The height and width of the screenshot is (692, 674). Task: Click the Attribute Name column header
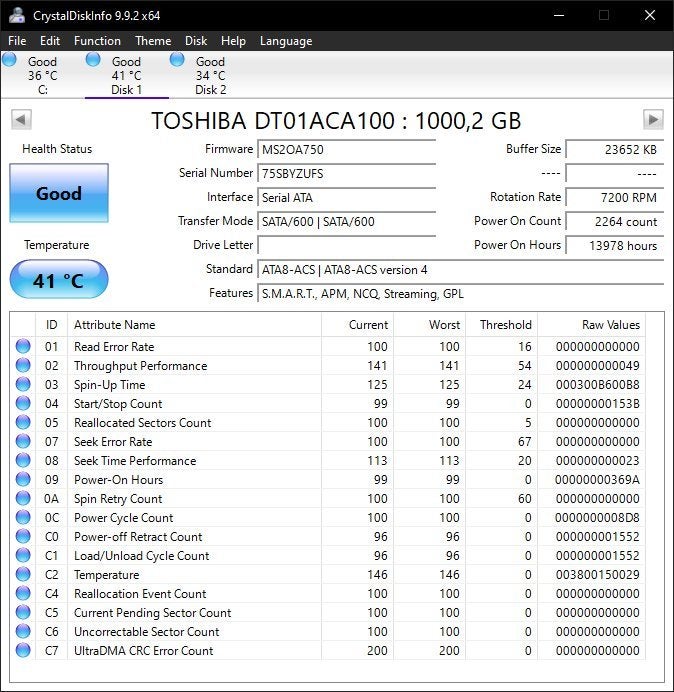194,325
